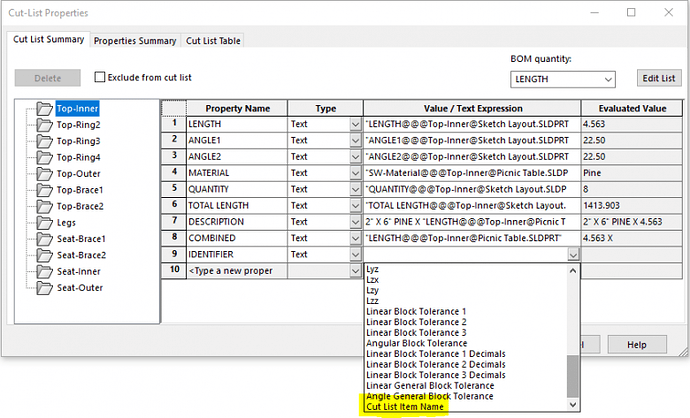690x418 pixels.
Task: Click the dropdown list vertical scrollbar thumb
Action: (573, 376)
